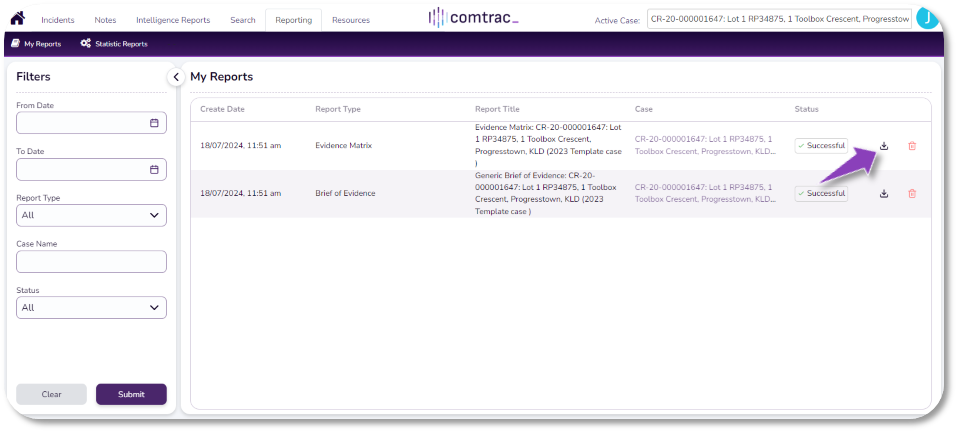Download the Brief of Evidence report
957x432 pixels.
(x=884, y=193)
